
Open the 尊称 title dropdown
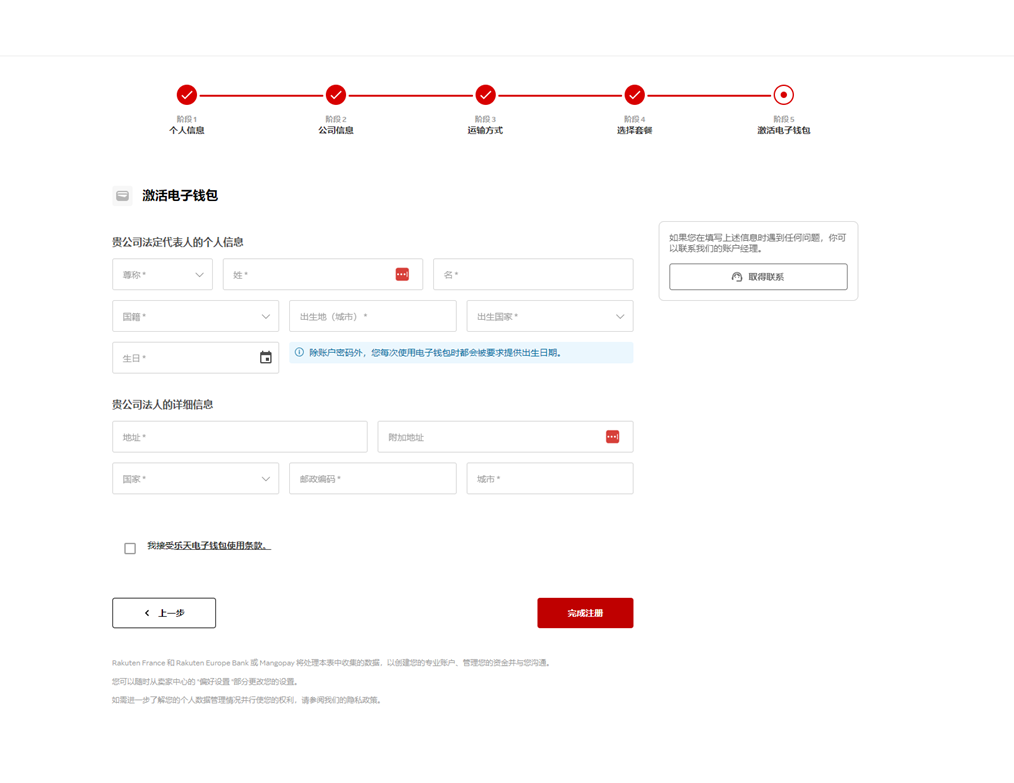(x=162, y=274)
